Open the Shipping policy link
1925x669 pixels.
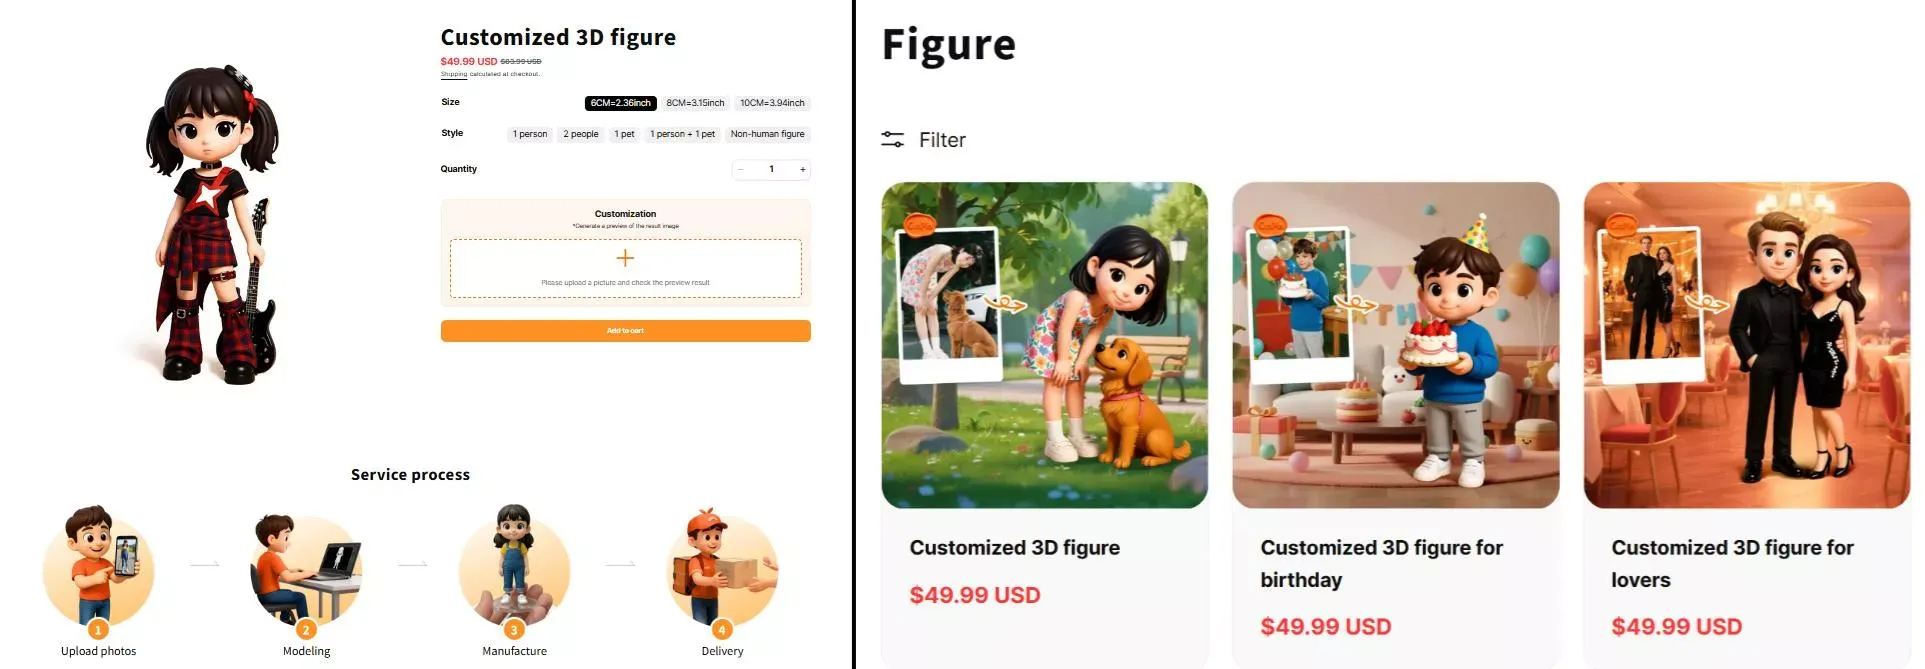[454, 74]
